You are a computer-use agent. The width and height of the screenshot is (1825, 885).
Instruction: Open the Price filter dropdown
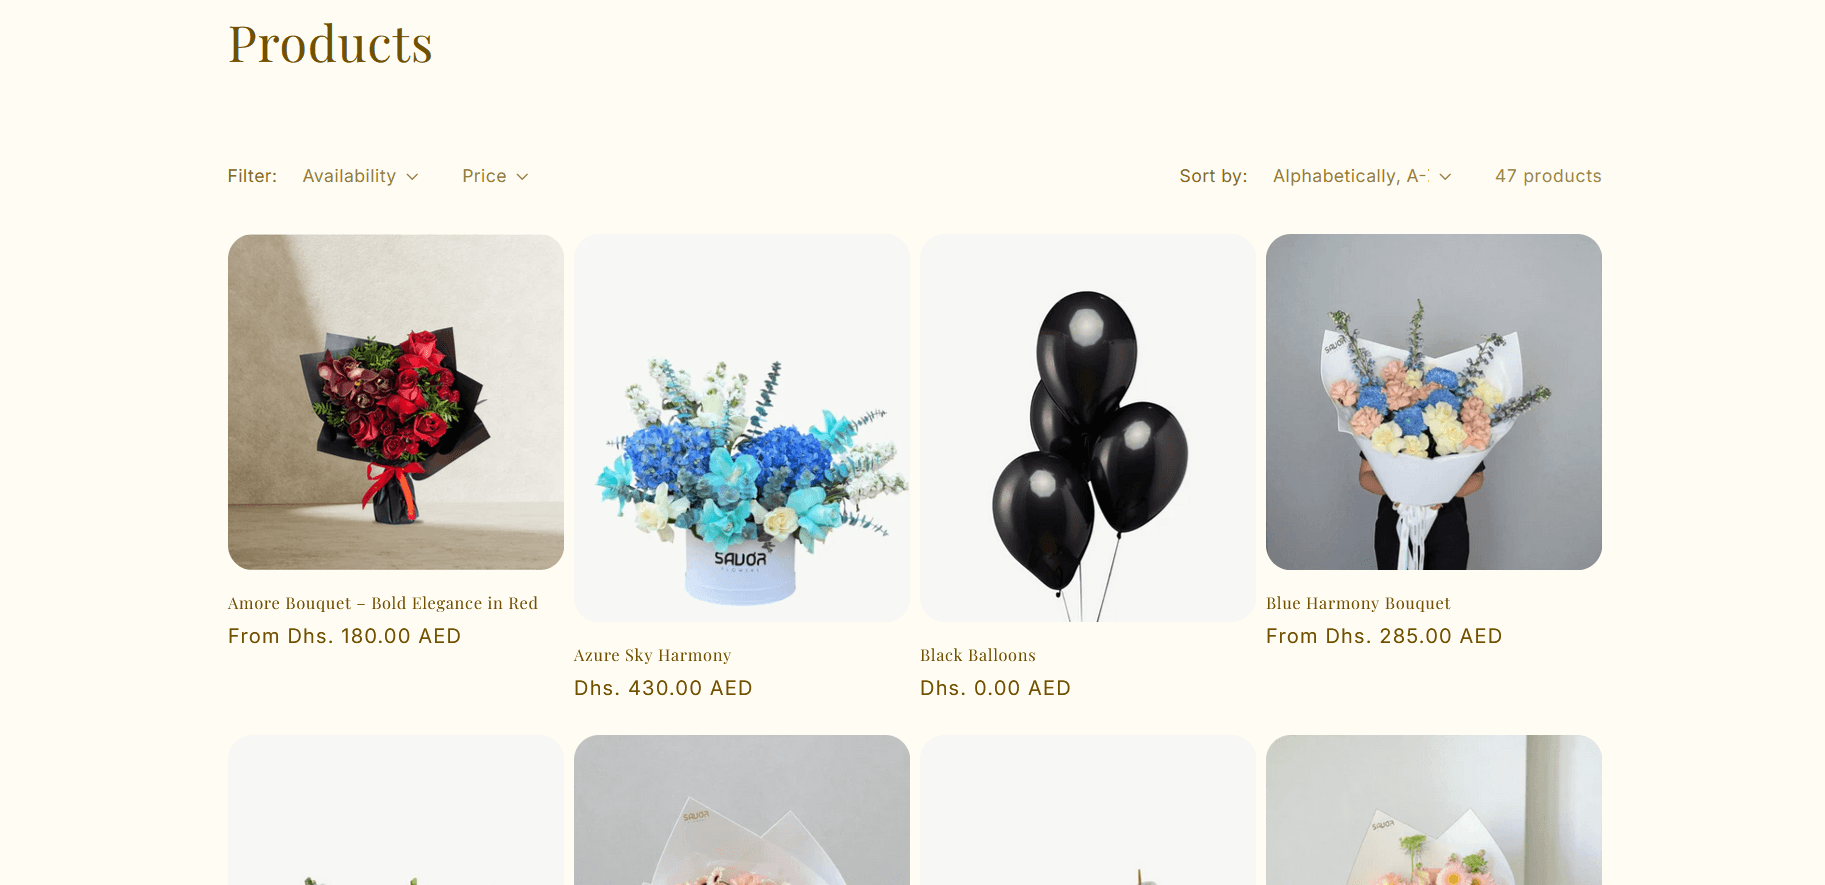495,176
